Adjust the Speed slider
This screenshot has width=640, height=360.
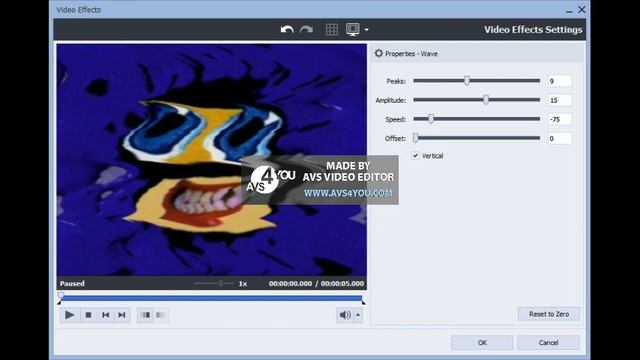[x=431, y=119]
